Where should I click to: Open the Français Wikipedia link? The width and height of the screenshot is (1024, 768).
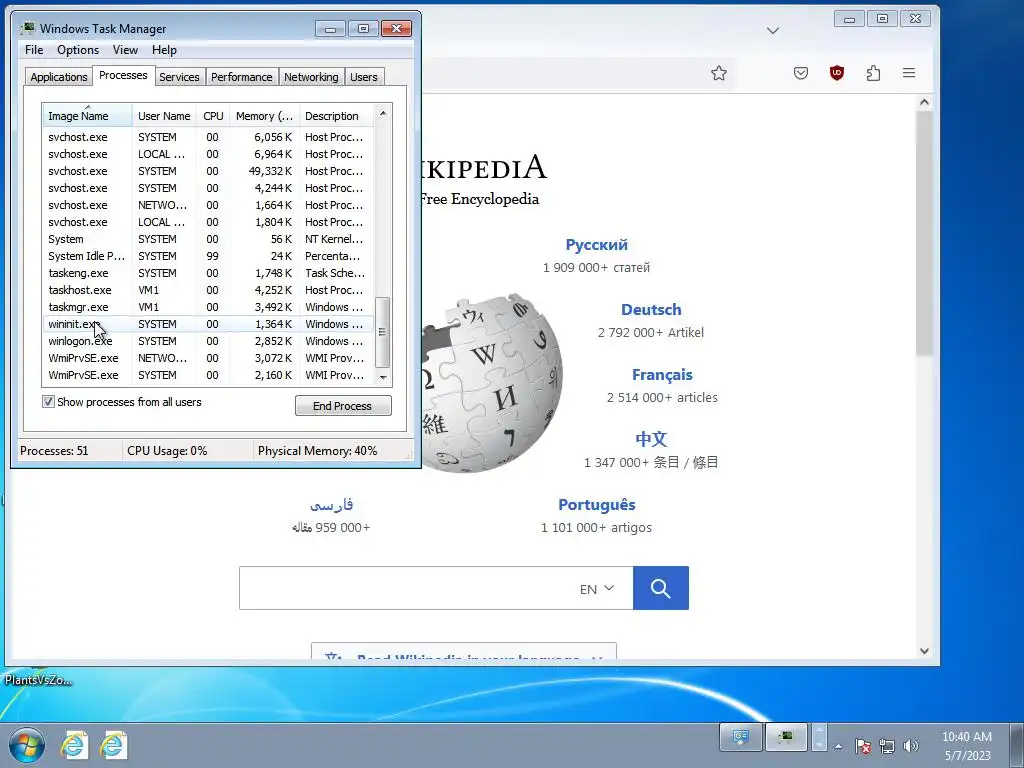662,375
